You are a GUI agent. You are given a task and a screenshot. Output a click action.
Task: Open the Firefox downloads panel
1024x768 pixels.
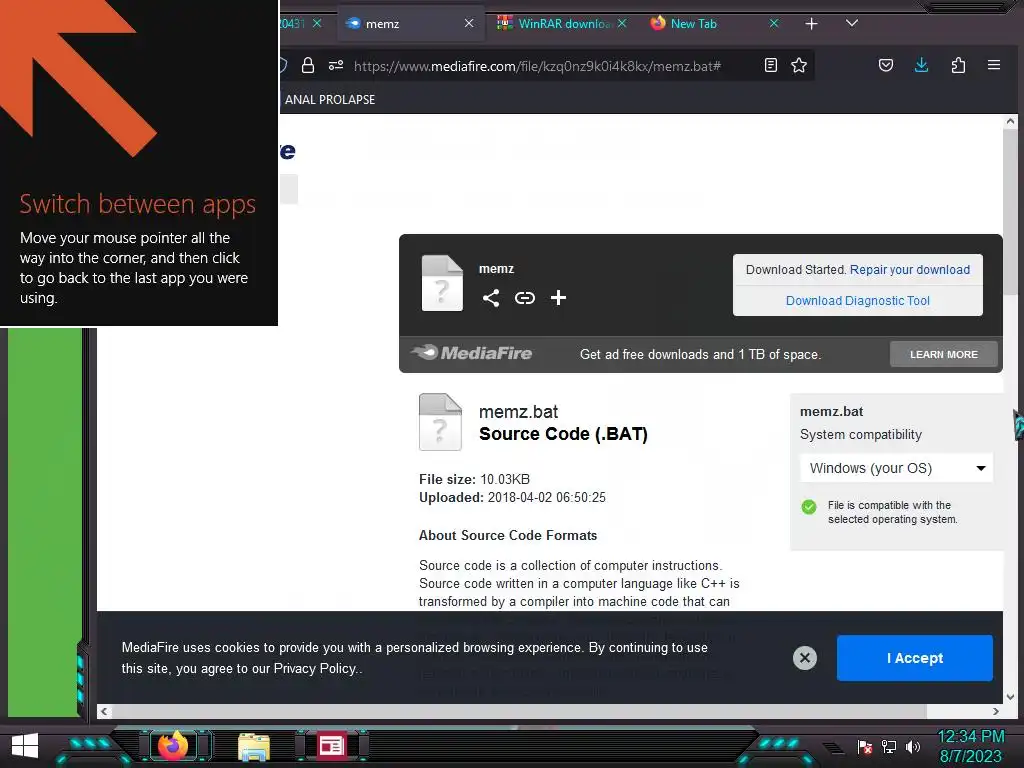coord(921,65)
